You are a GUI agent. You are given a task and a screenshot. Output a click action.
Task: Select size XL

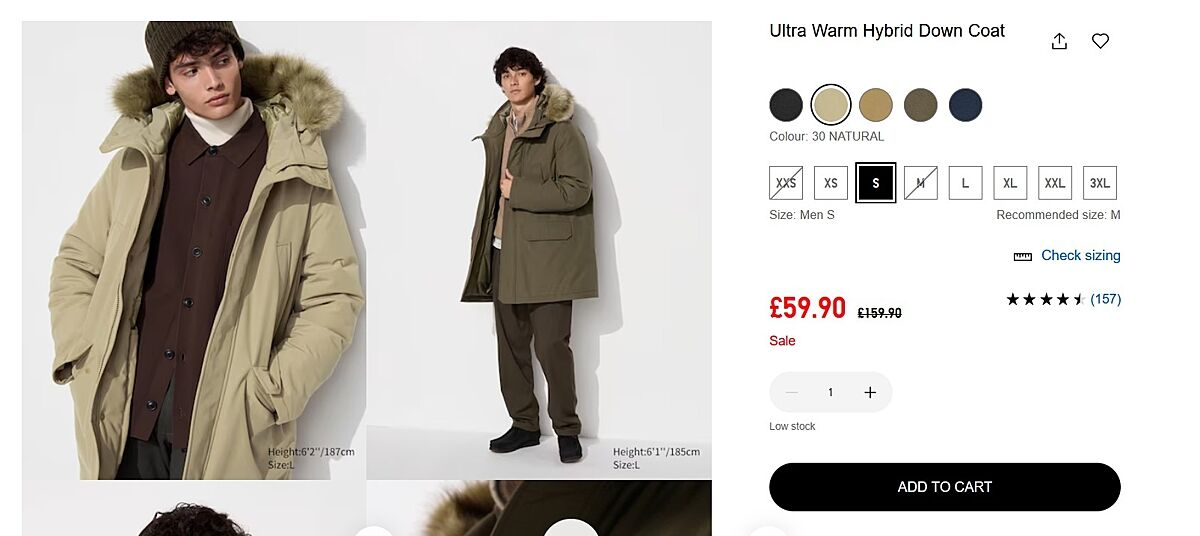pos(1010,183)
